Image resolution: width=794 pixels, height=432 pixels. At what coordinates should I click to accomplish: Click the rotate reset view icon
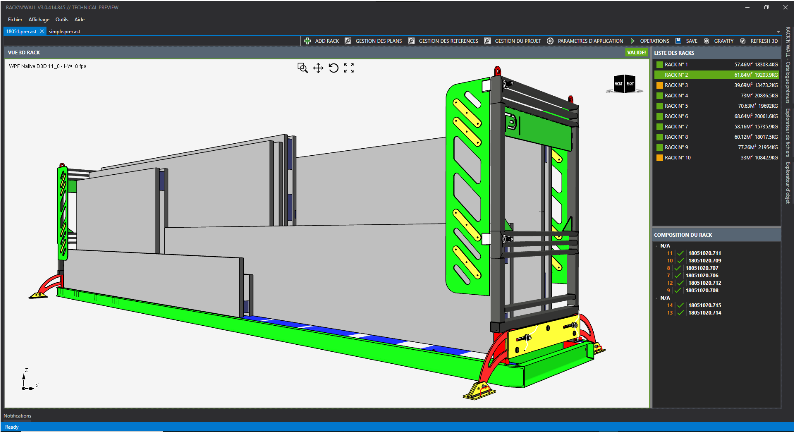coord(333,68)
